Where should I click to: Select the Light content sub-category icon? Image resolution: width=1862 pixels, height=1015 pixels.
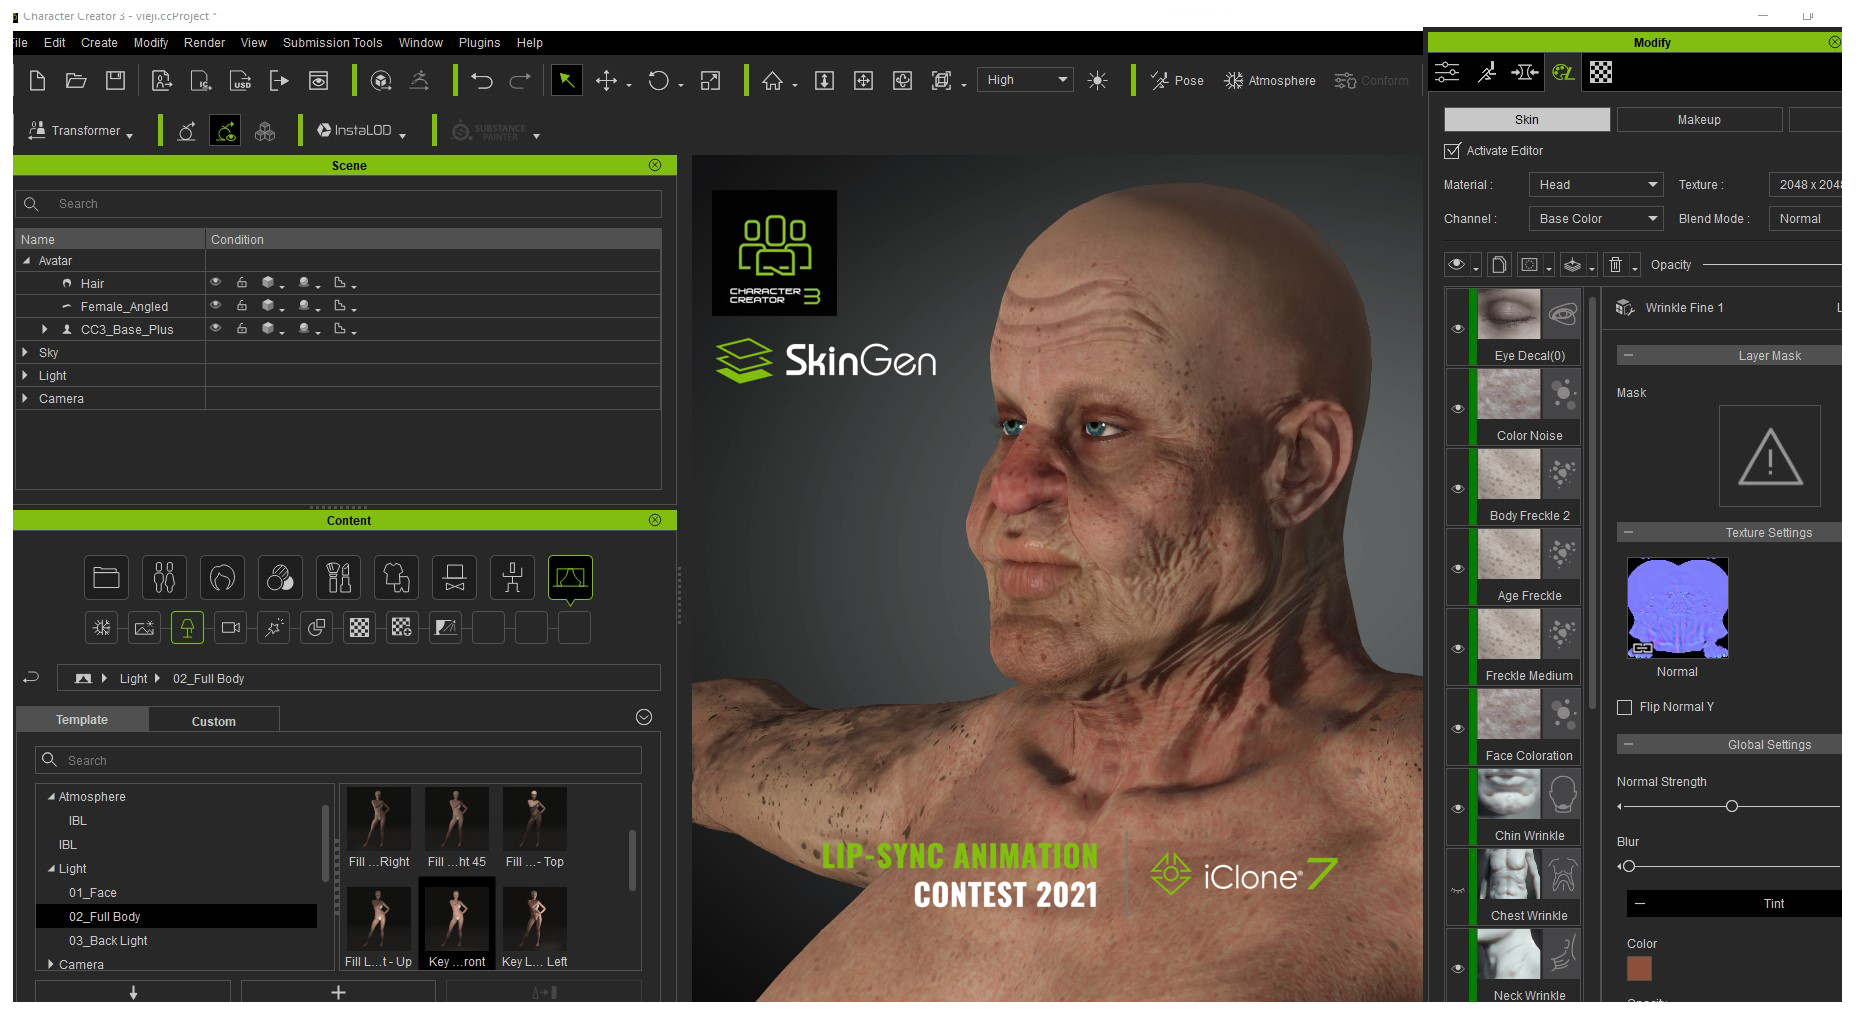187,628
